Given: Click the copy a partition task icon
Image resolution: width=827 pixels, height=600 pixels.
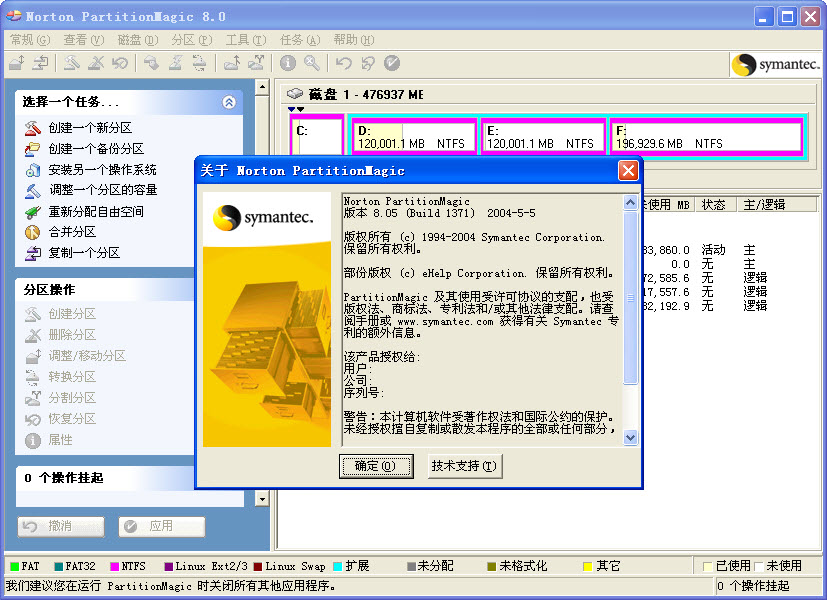Looking at the screenshot, I should click(33, 253).
